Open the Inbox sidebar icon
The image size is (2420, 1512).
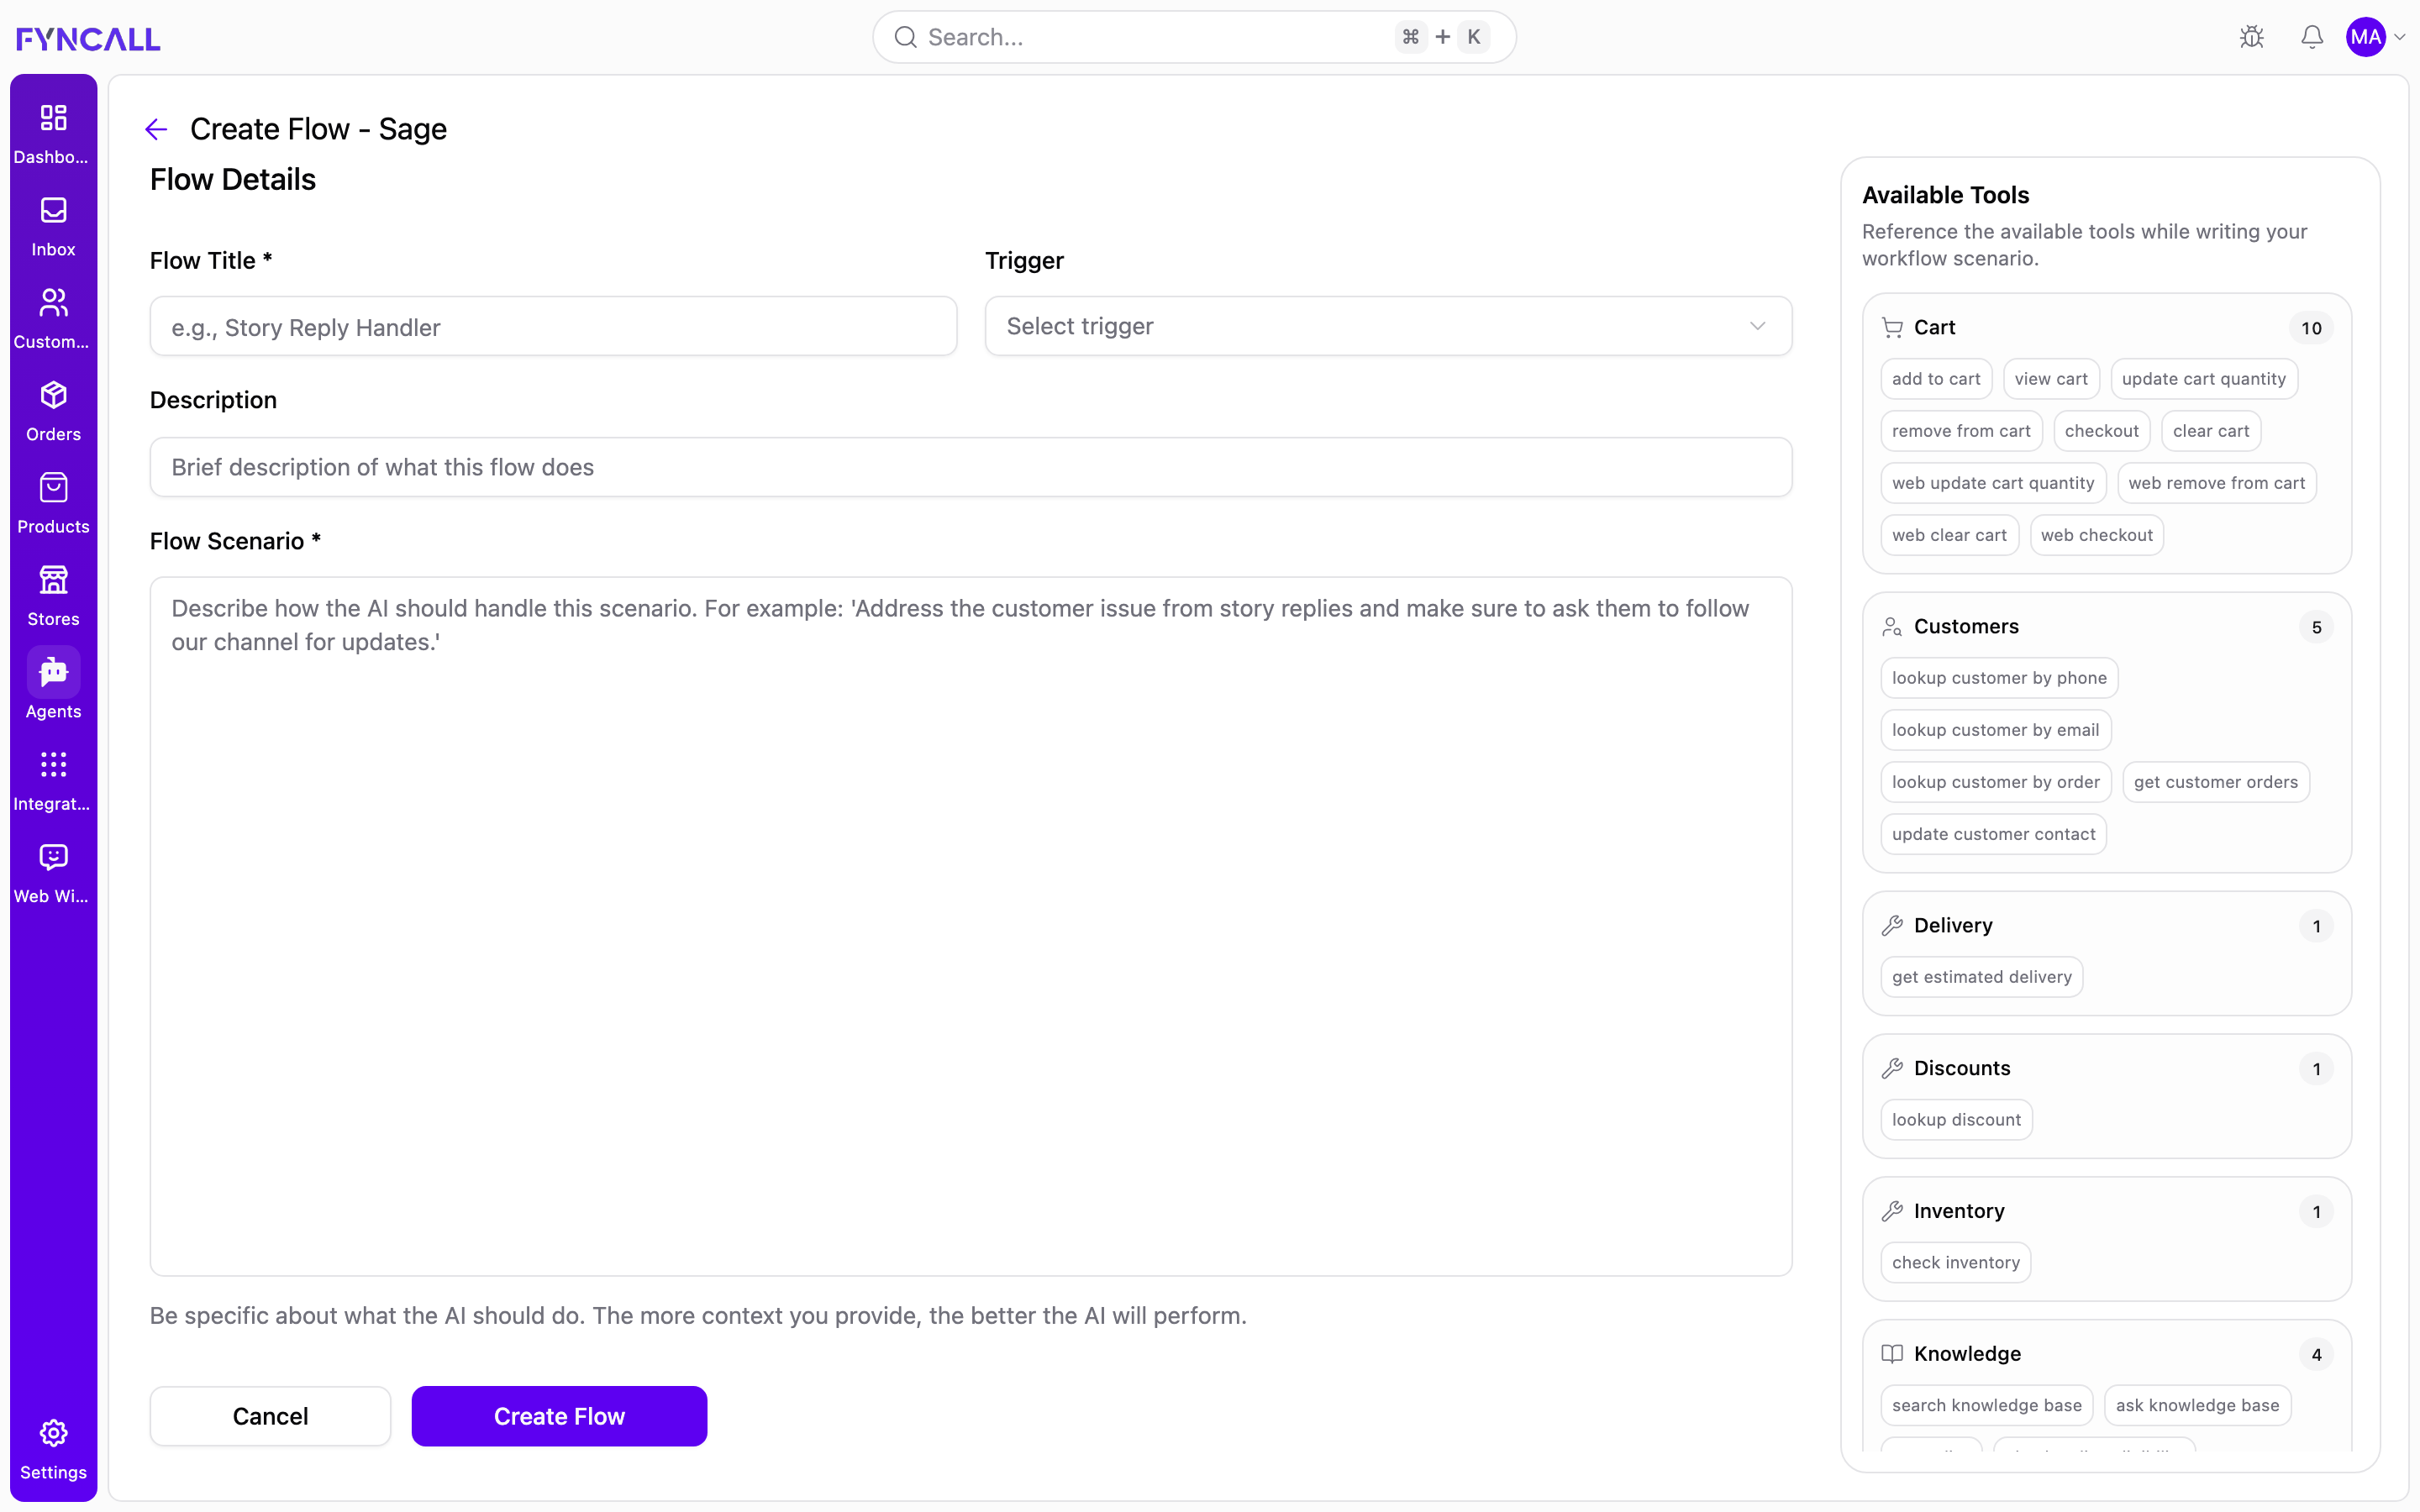53,211
